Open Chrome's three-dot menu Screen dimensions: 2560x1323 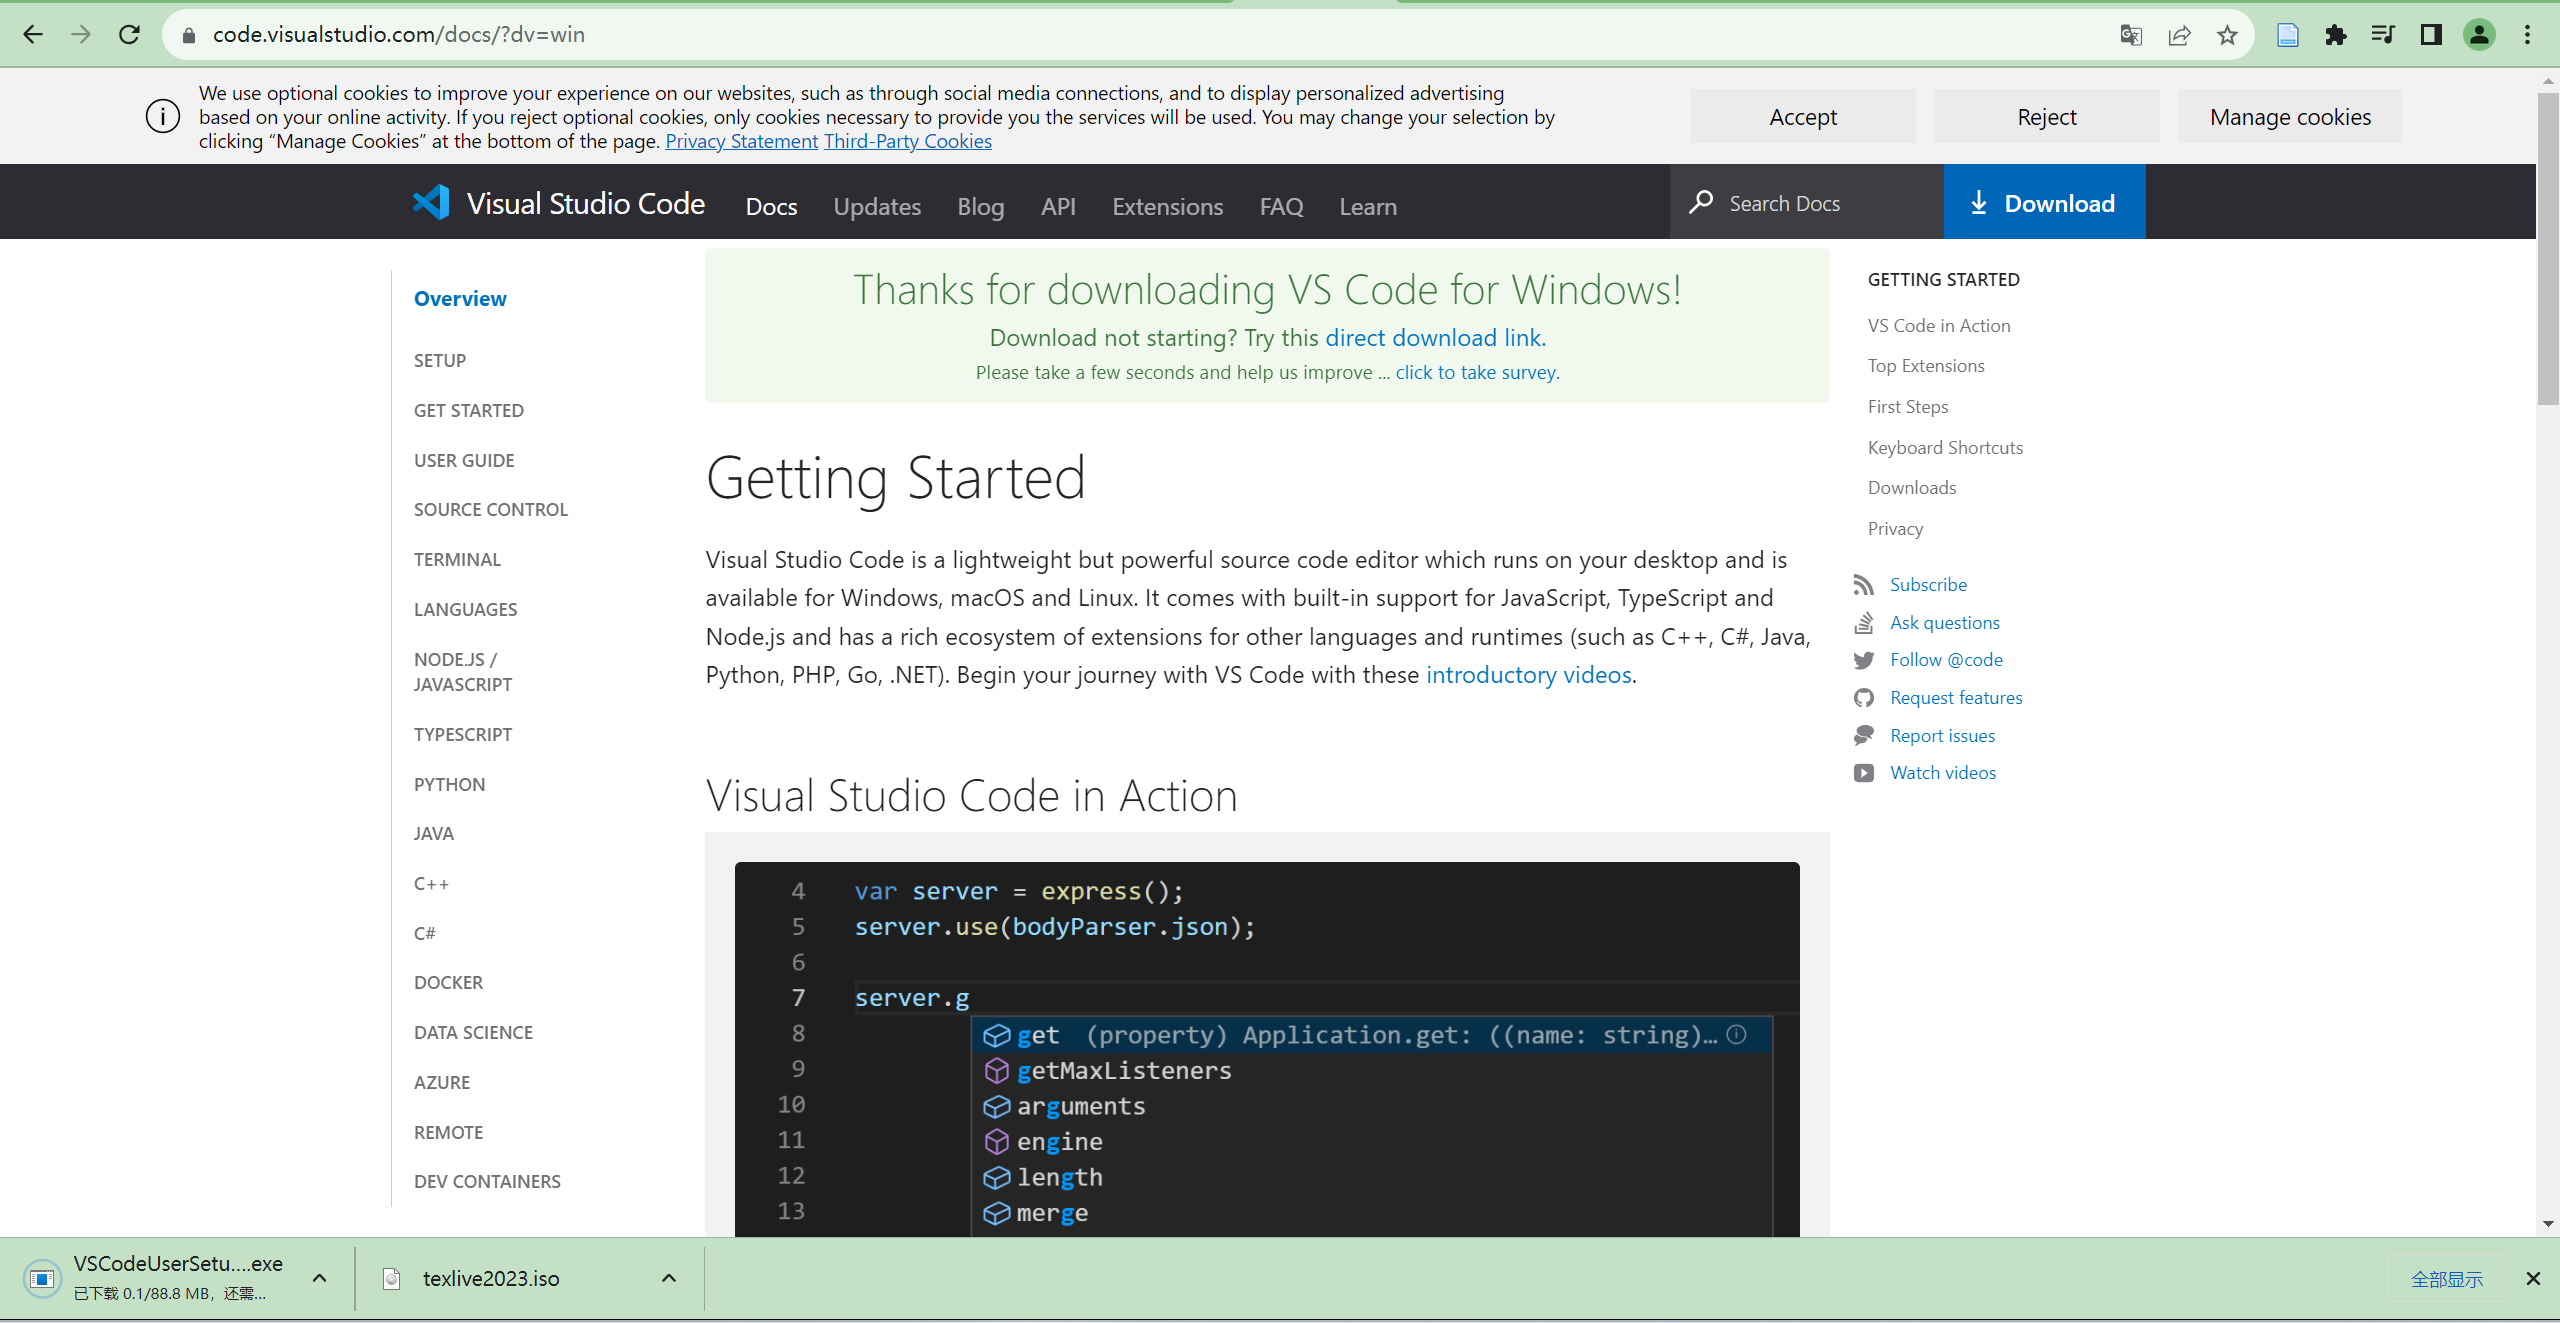[2527, 35]
